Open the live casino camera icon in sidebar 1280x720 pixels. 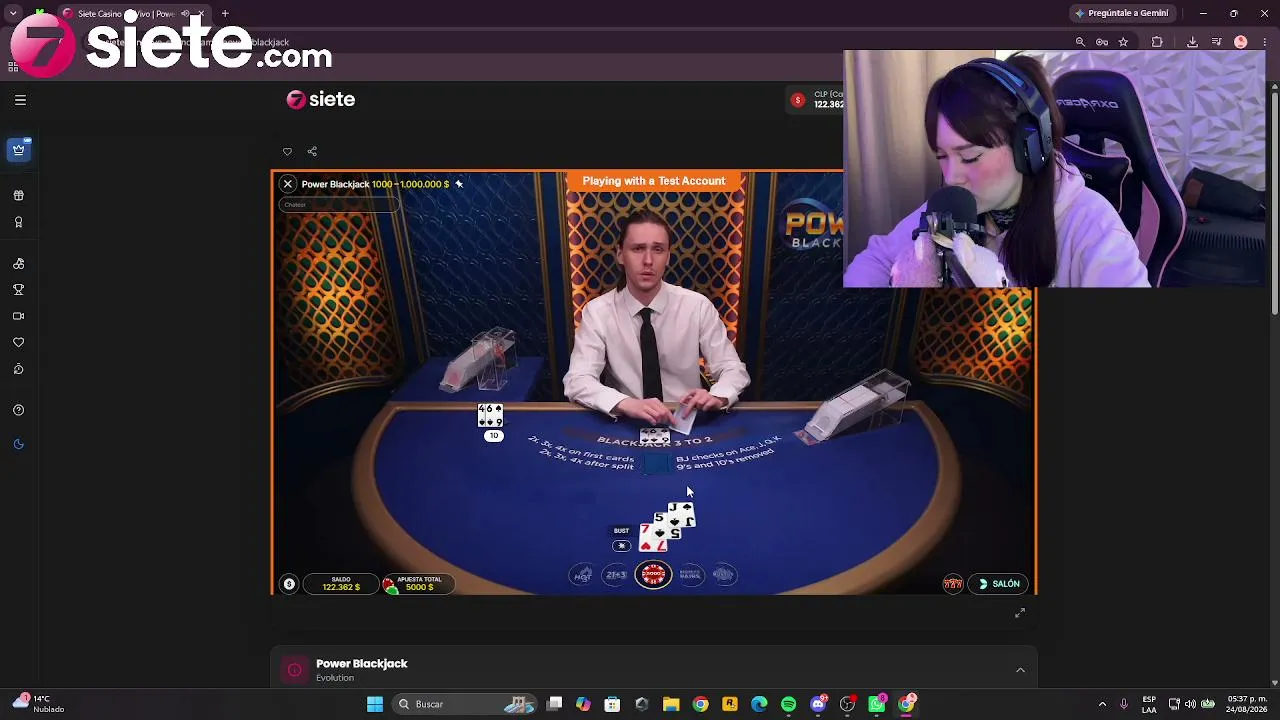click(x=19, y=316)
